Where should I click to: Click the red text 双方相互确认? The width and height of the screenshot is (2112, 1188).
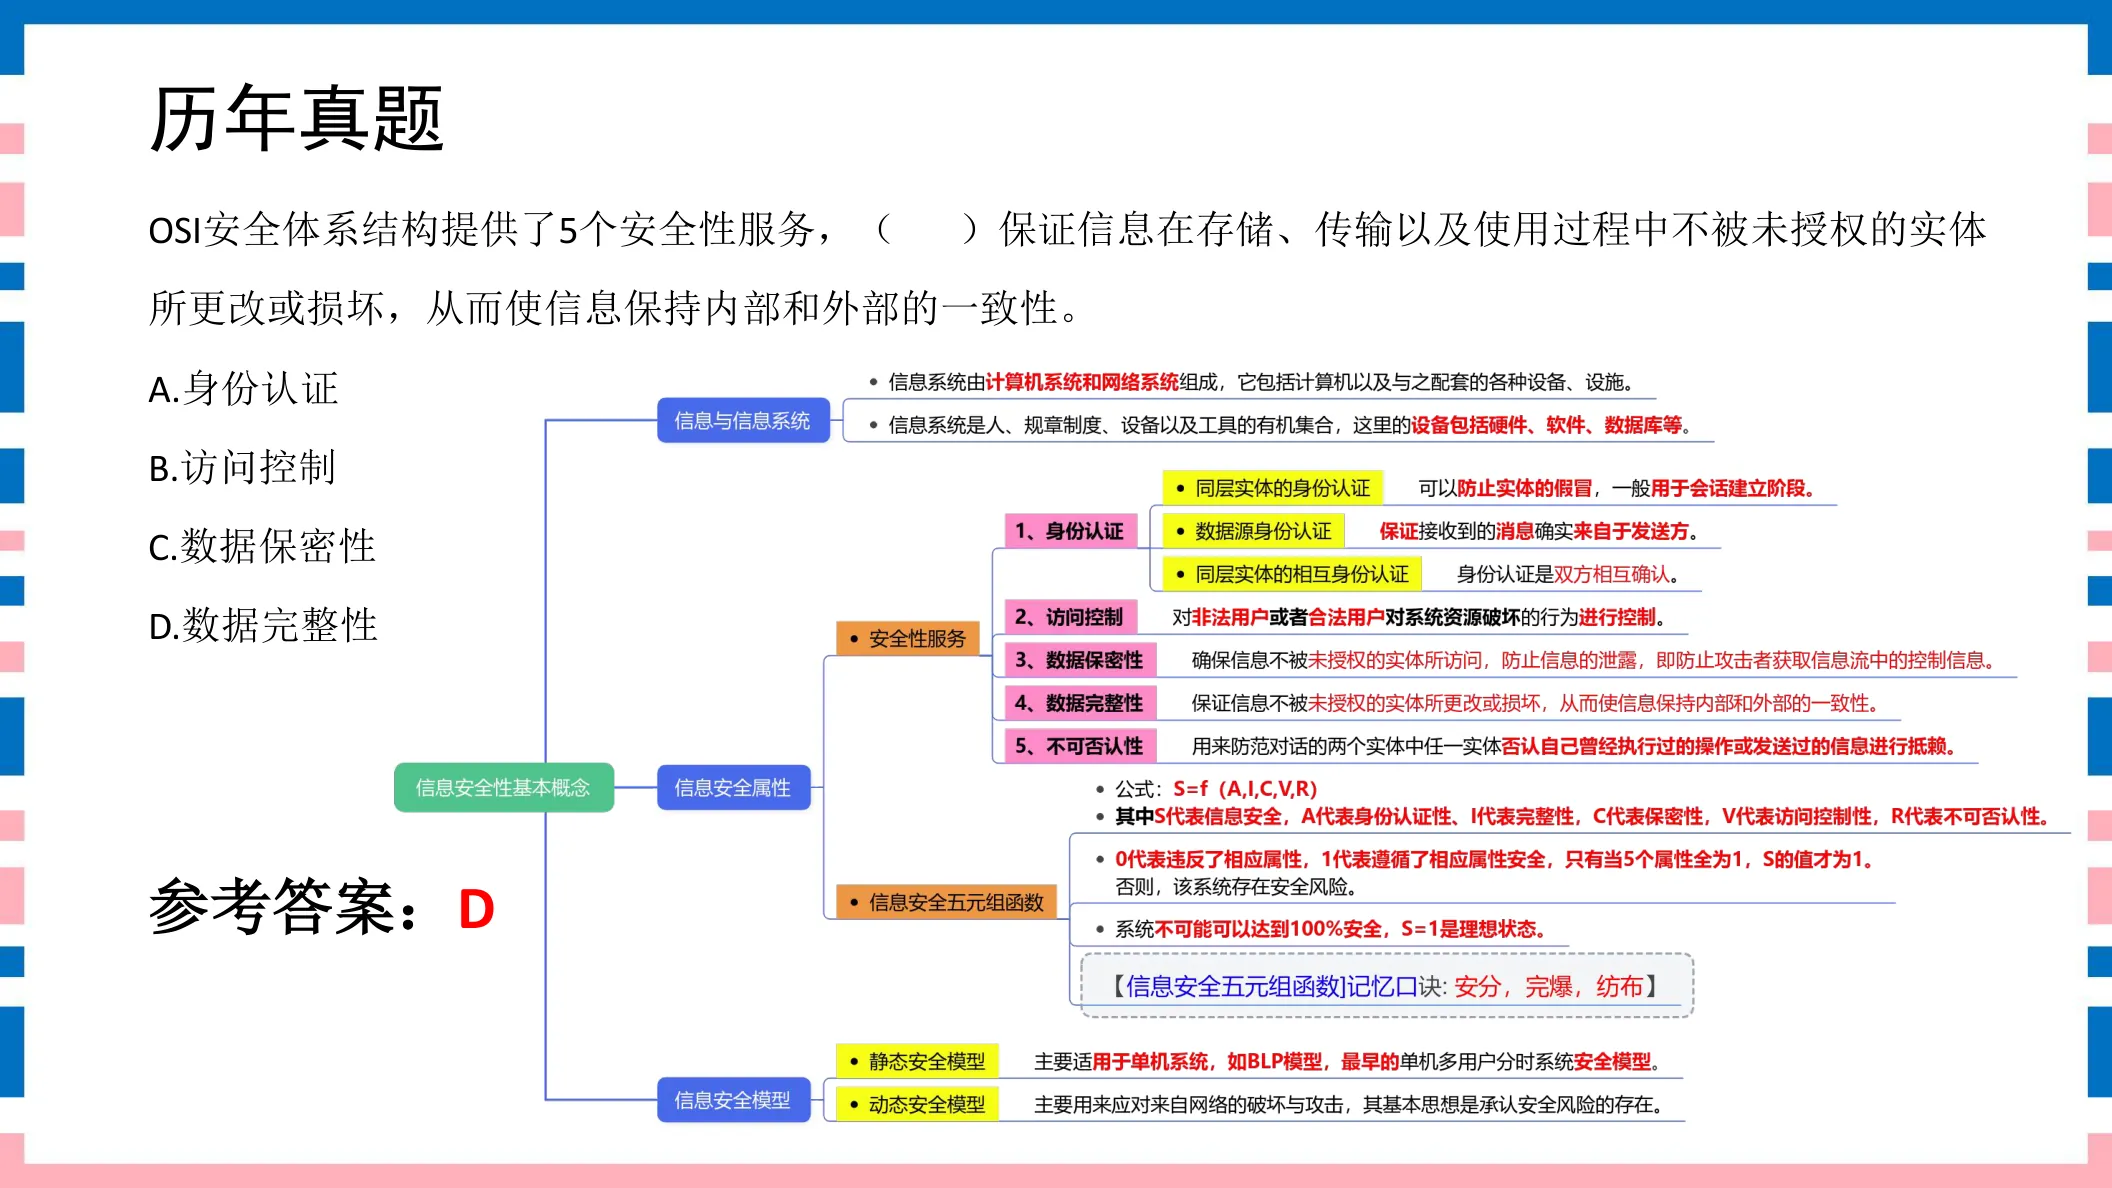tap(1612, 574)
